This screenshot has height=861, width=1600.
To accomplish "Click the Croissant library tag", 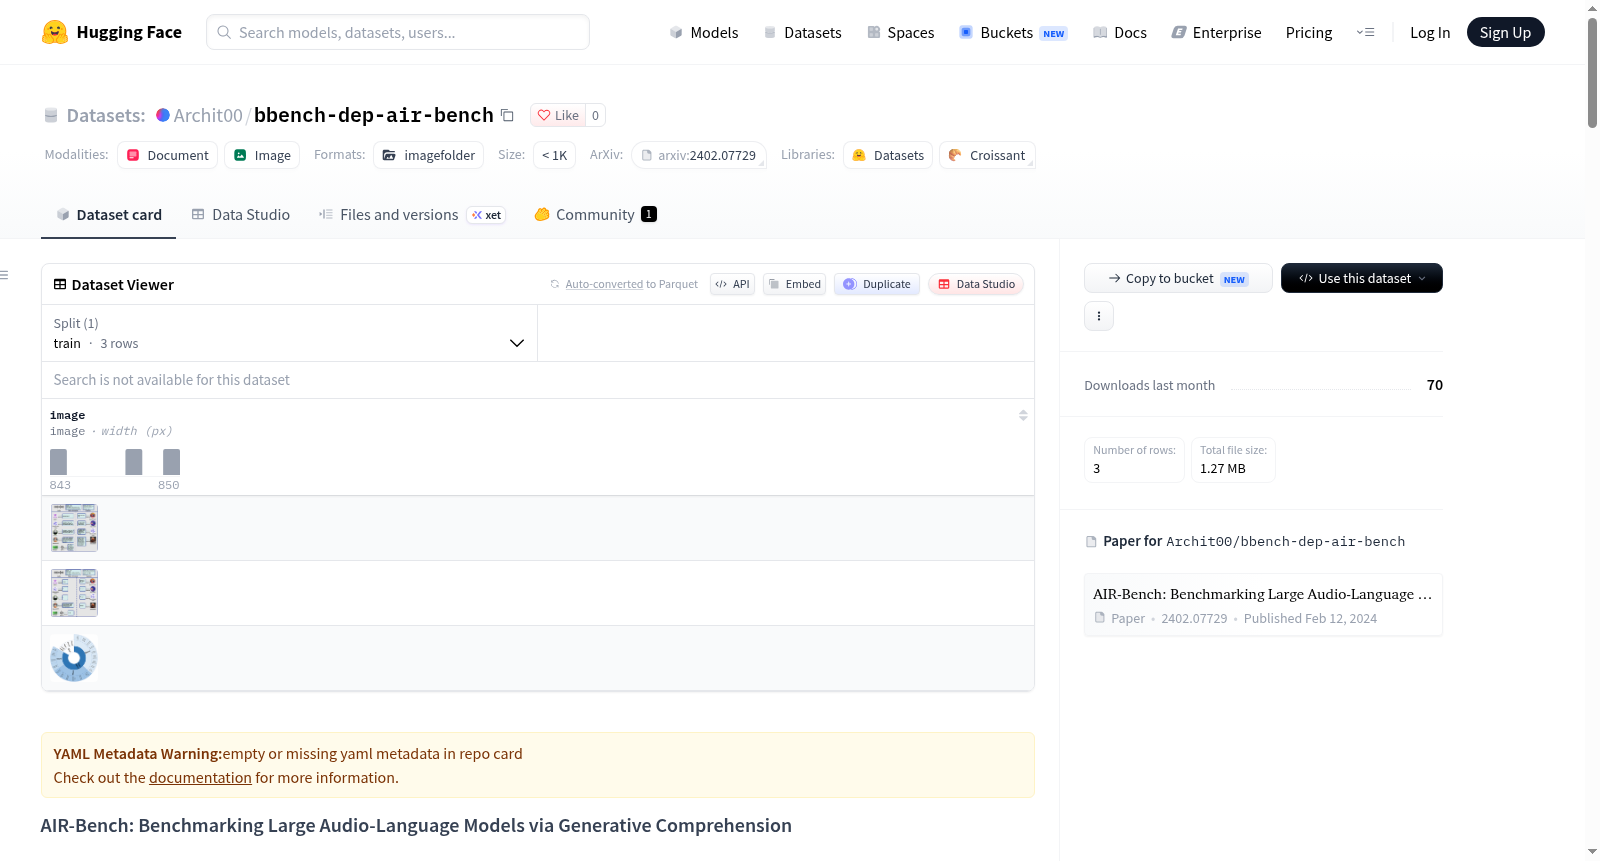I will click(x=987, y=155).
